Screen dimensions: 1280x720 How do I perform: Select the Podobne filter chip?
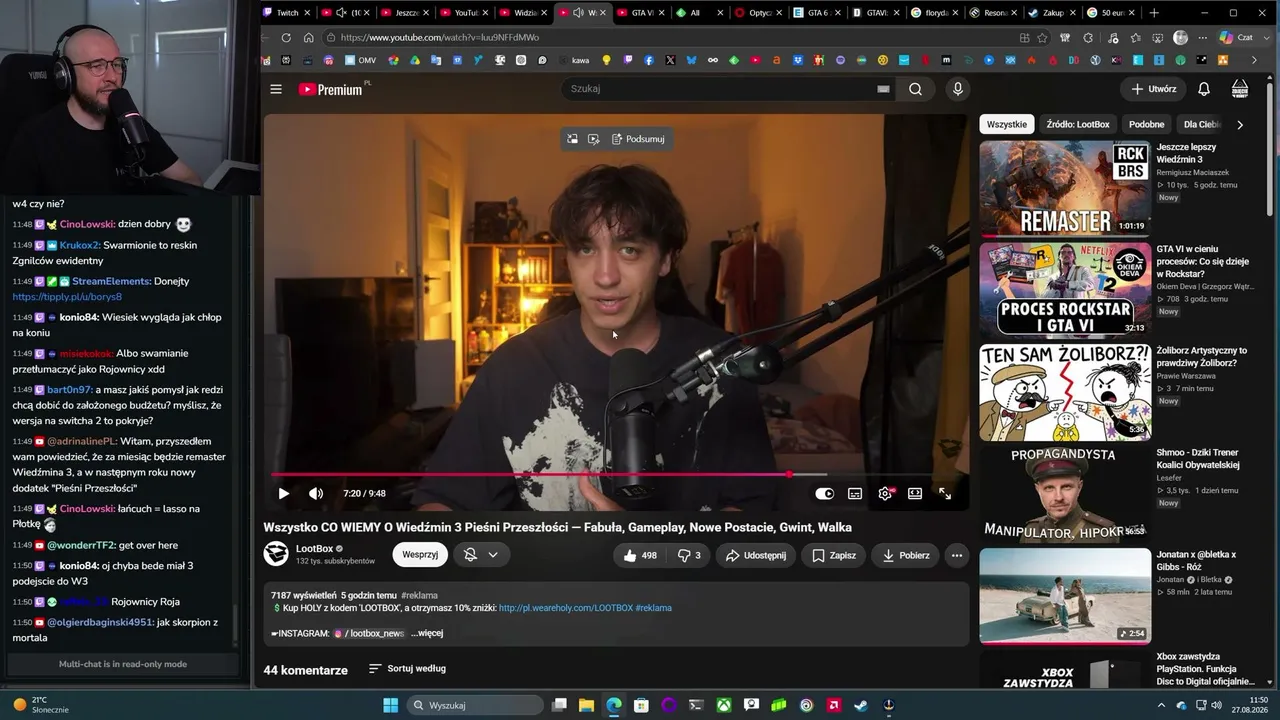1147,124
